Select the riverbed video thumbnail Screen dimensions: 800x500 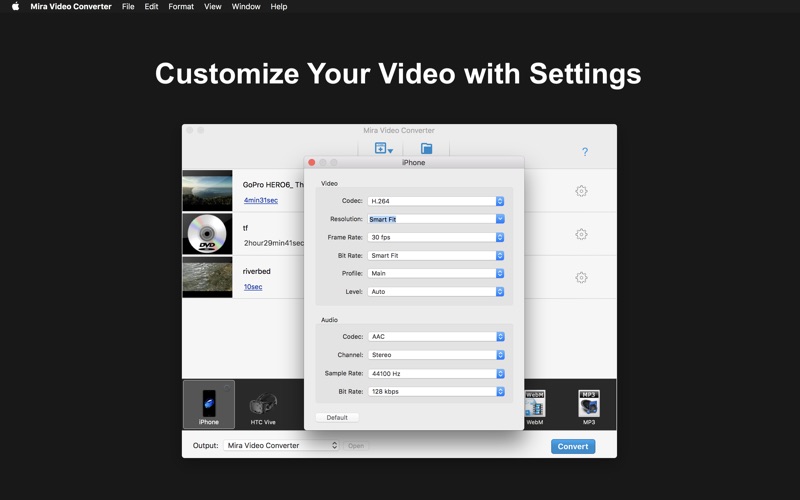point(207,277)
